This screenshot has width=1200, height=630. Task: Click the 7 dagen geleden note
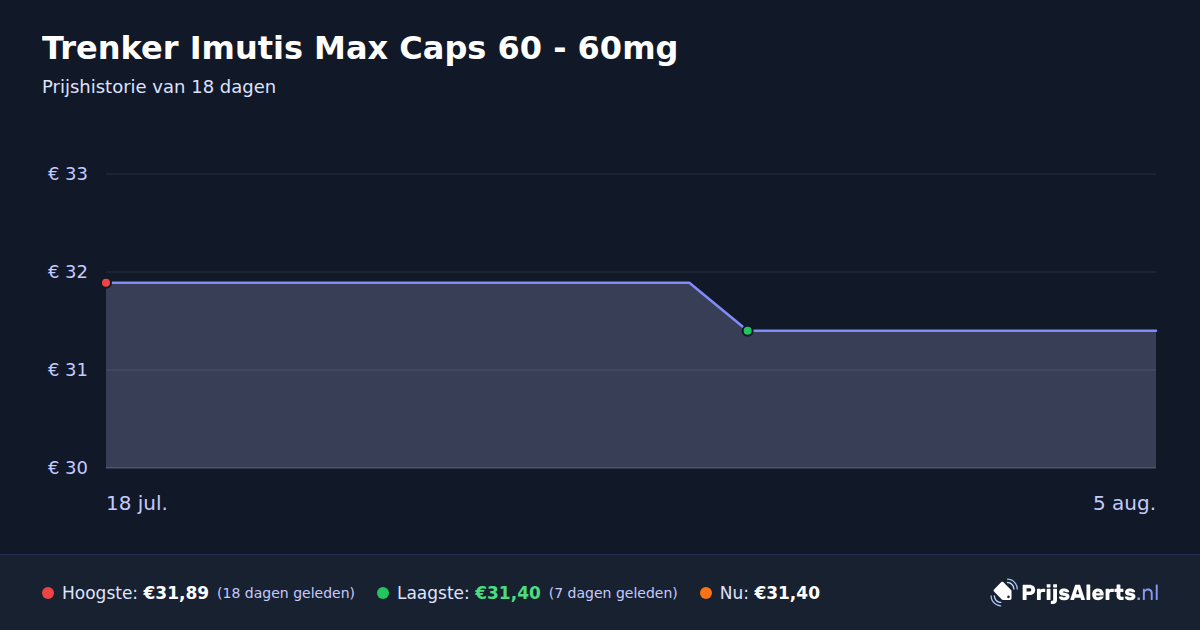613,593
